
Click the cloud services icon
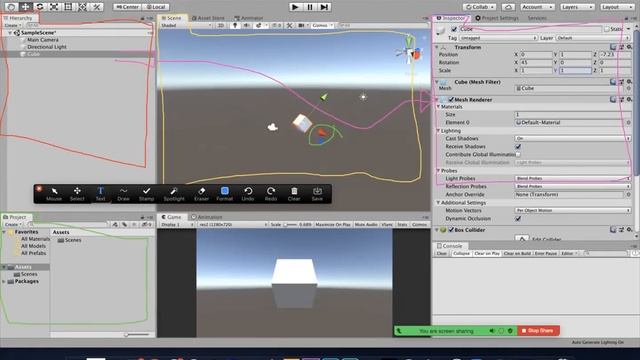508,7
